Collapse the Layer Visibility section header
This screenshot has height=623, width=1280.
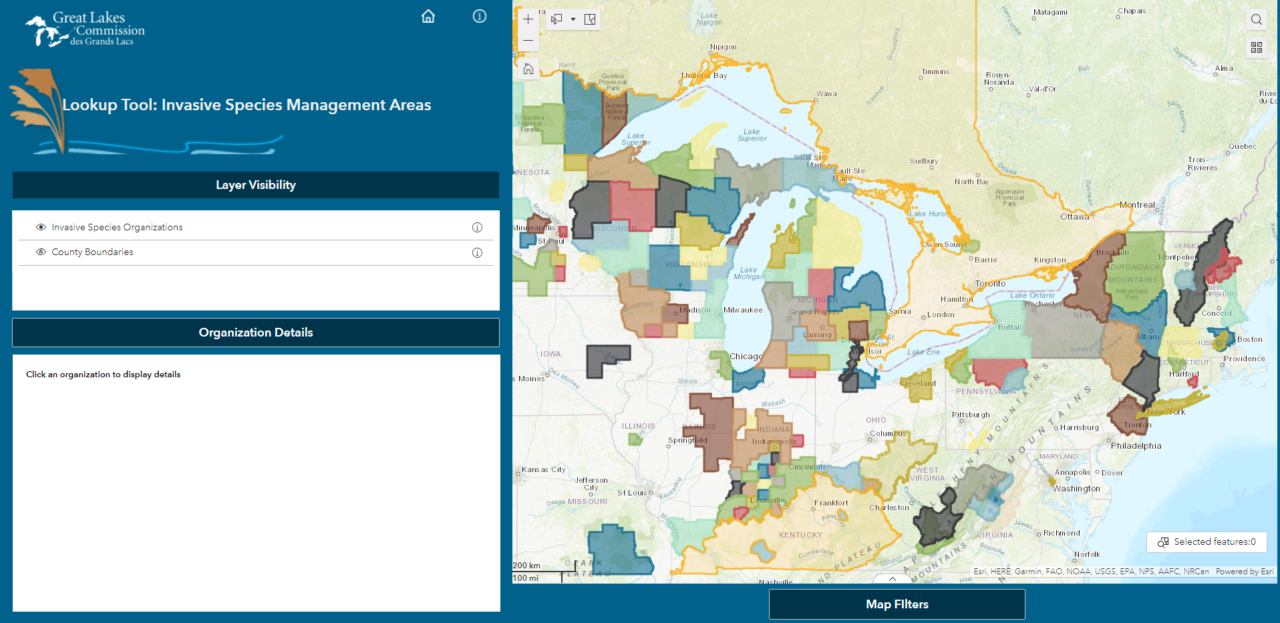coord(255,184)
